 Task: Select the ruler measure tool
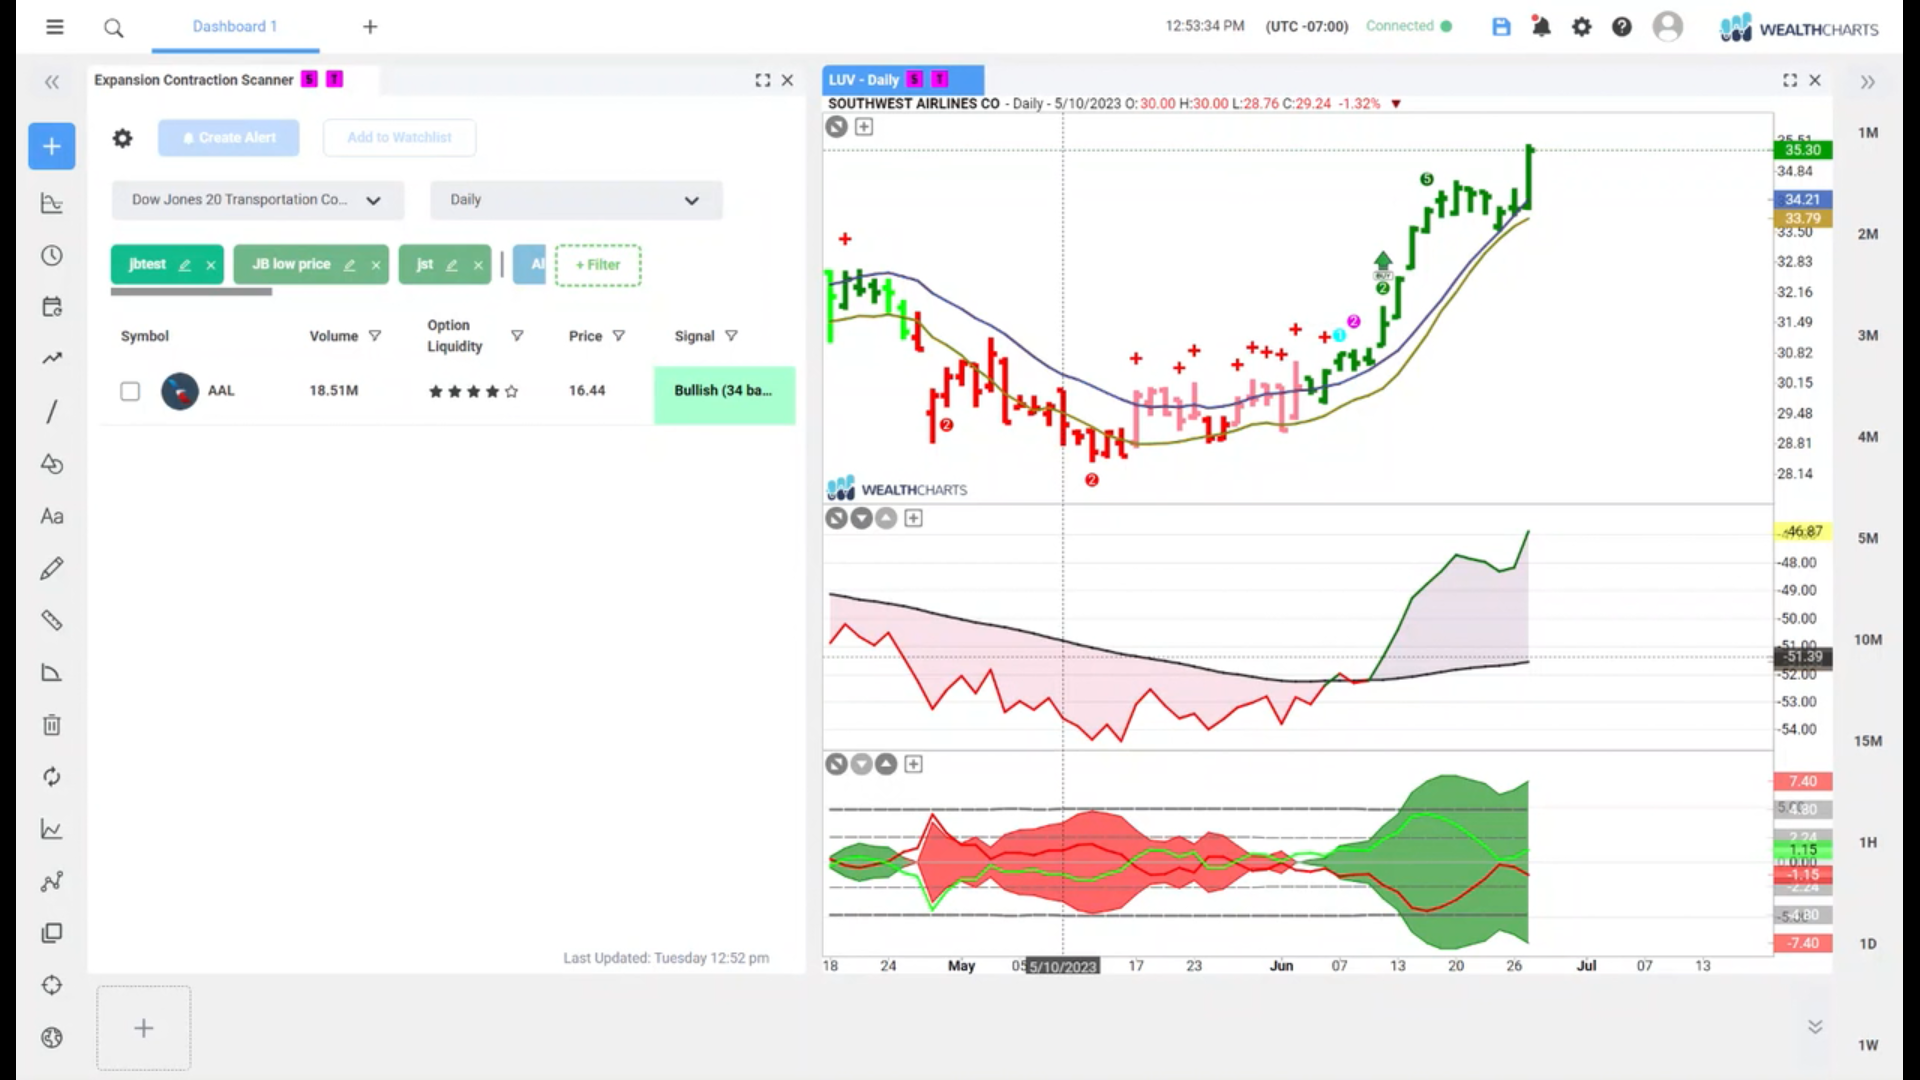tap(52, 620)
